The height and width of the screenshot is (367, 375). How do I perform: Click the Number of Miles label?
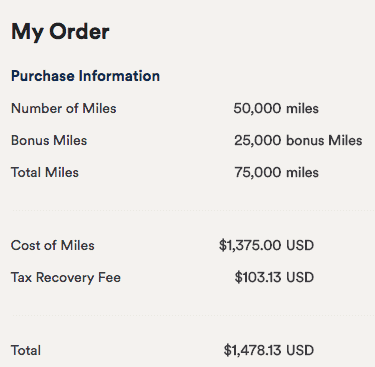64,108
